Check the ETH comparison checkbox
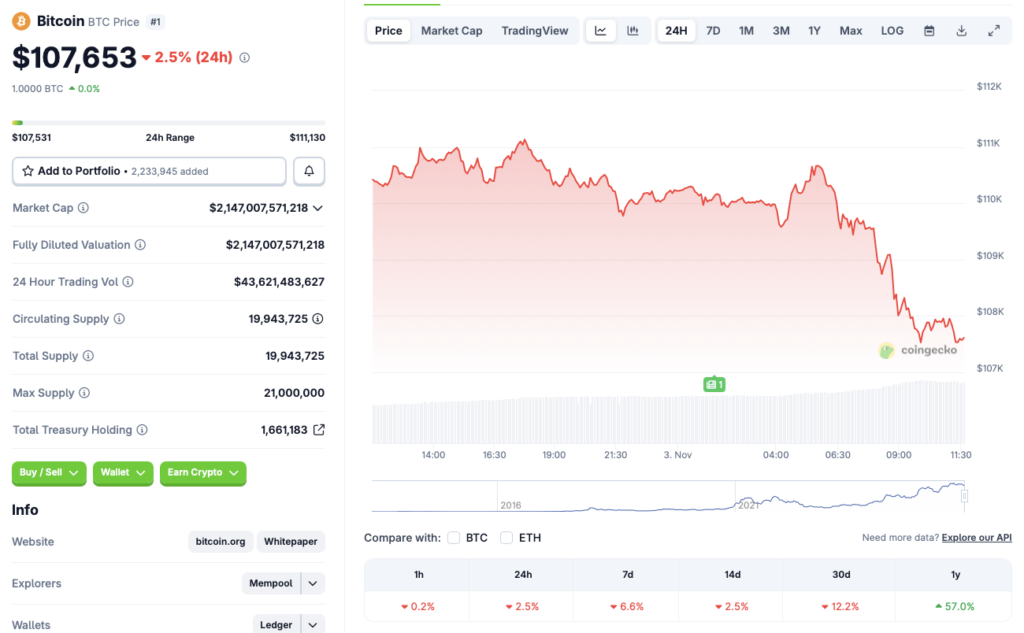This screenshot has height=633, width=1024. pyautogui.click(x=506, y=537)
